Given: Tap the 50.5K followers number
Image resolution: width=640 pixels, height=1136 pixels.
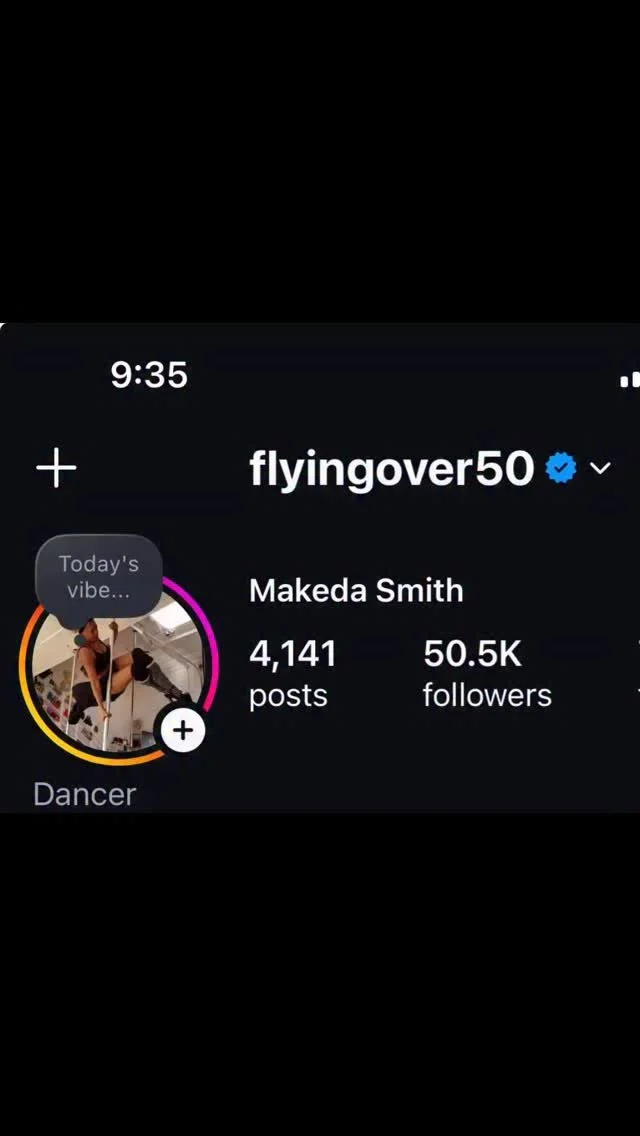Looking at the screenshot, I should (473, 655).
